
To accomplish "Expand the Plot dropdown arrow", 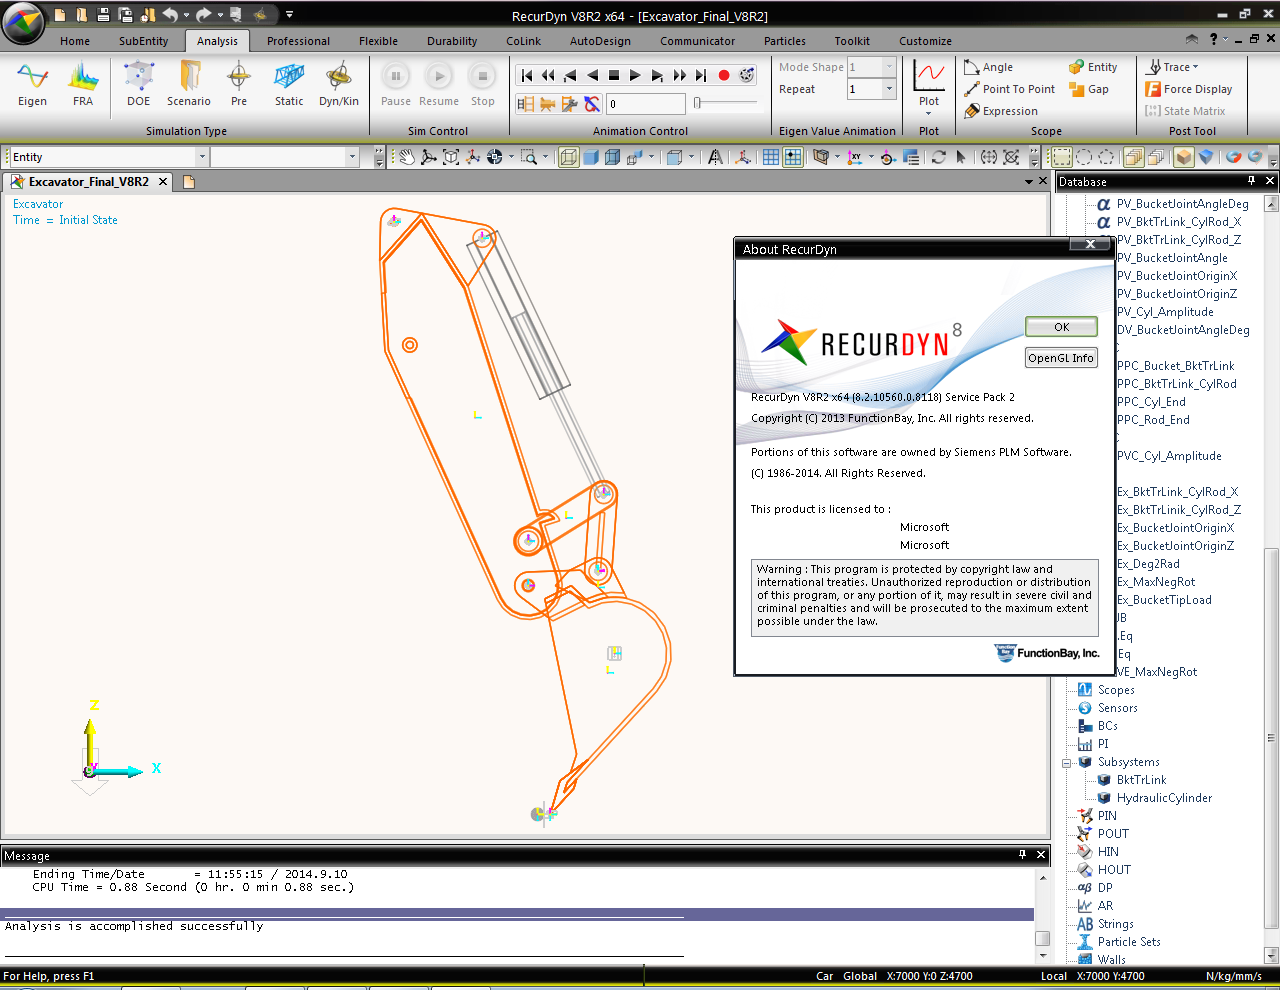I will (x=929, y=113).
